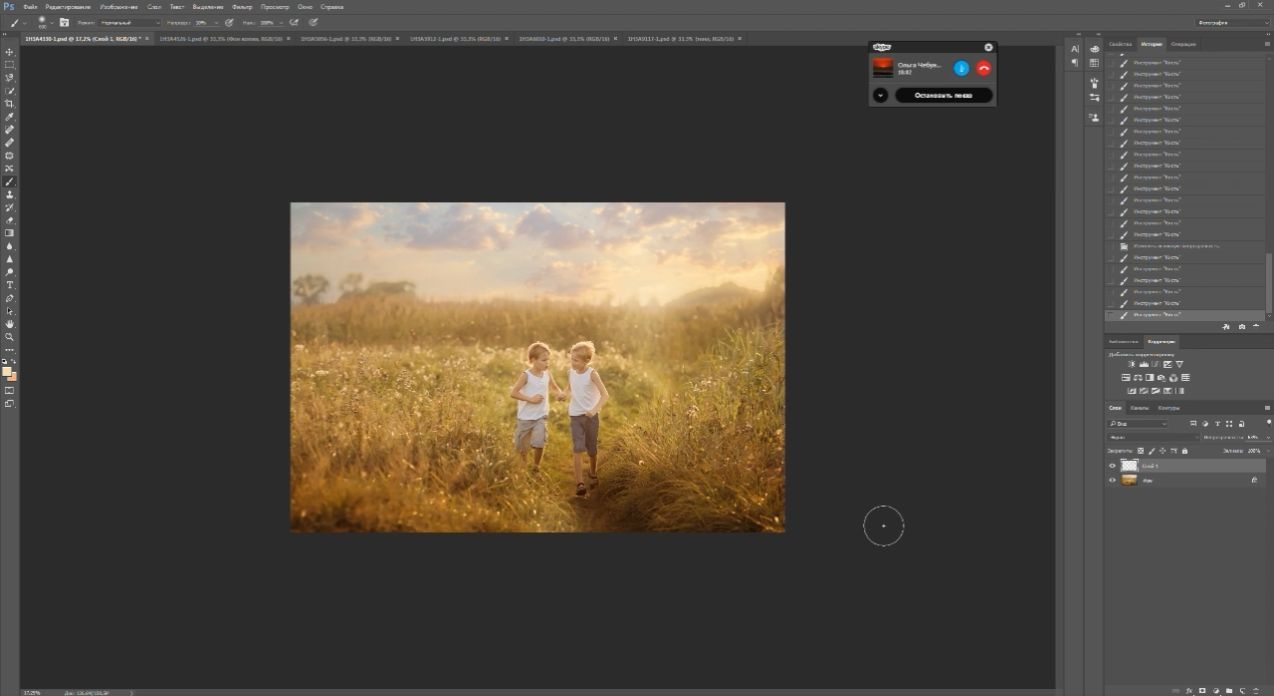The image size is (1274, 696).
Task: Hide the top layer with eye icon
Action: coord(1112,466)
